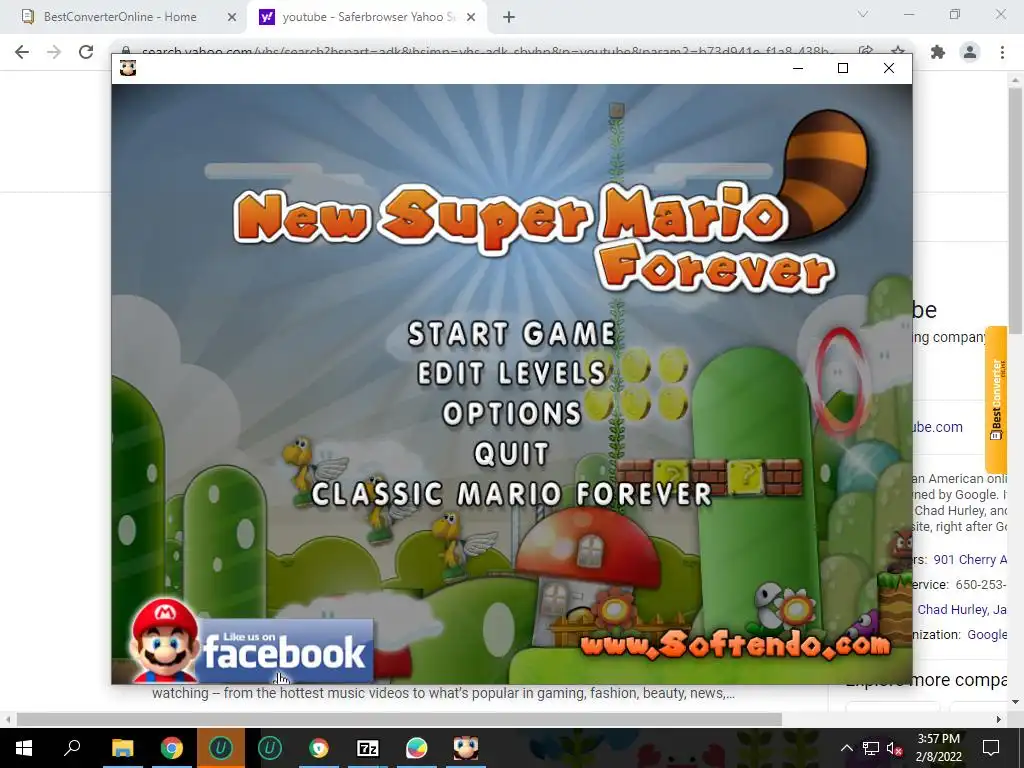Bookmark this page with star icon
The width and height of the screenshot is (1024, 768).
pos(898,50)
